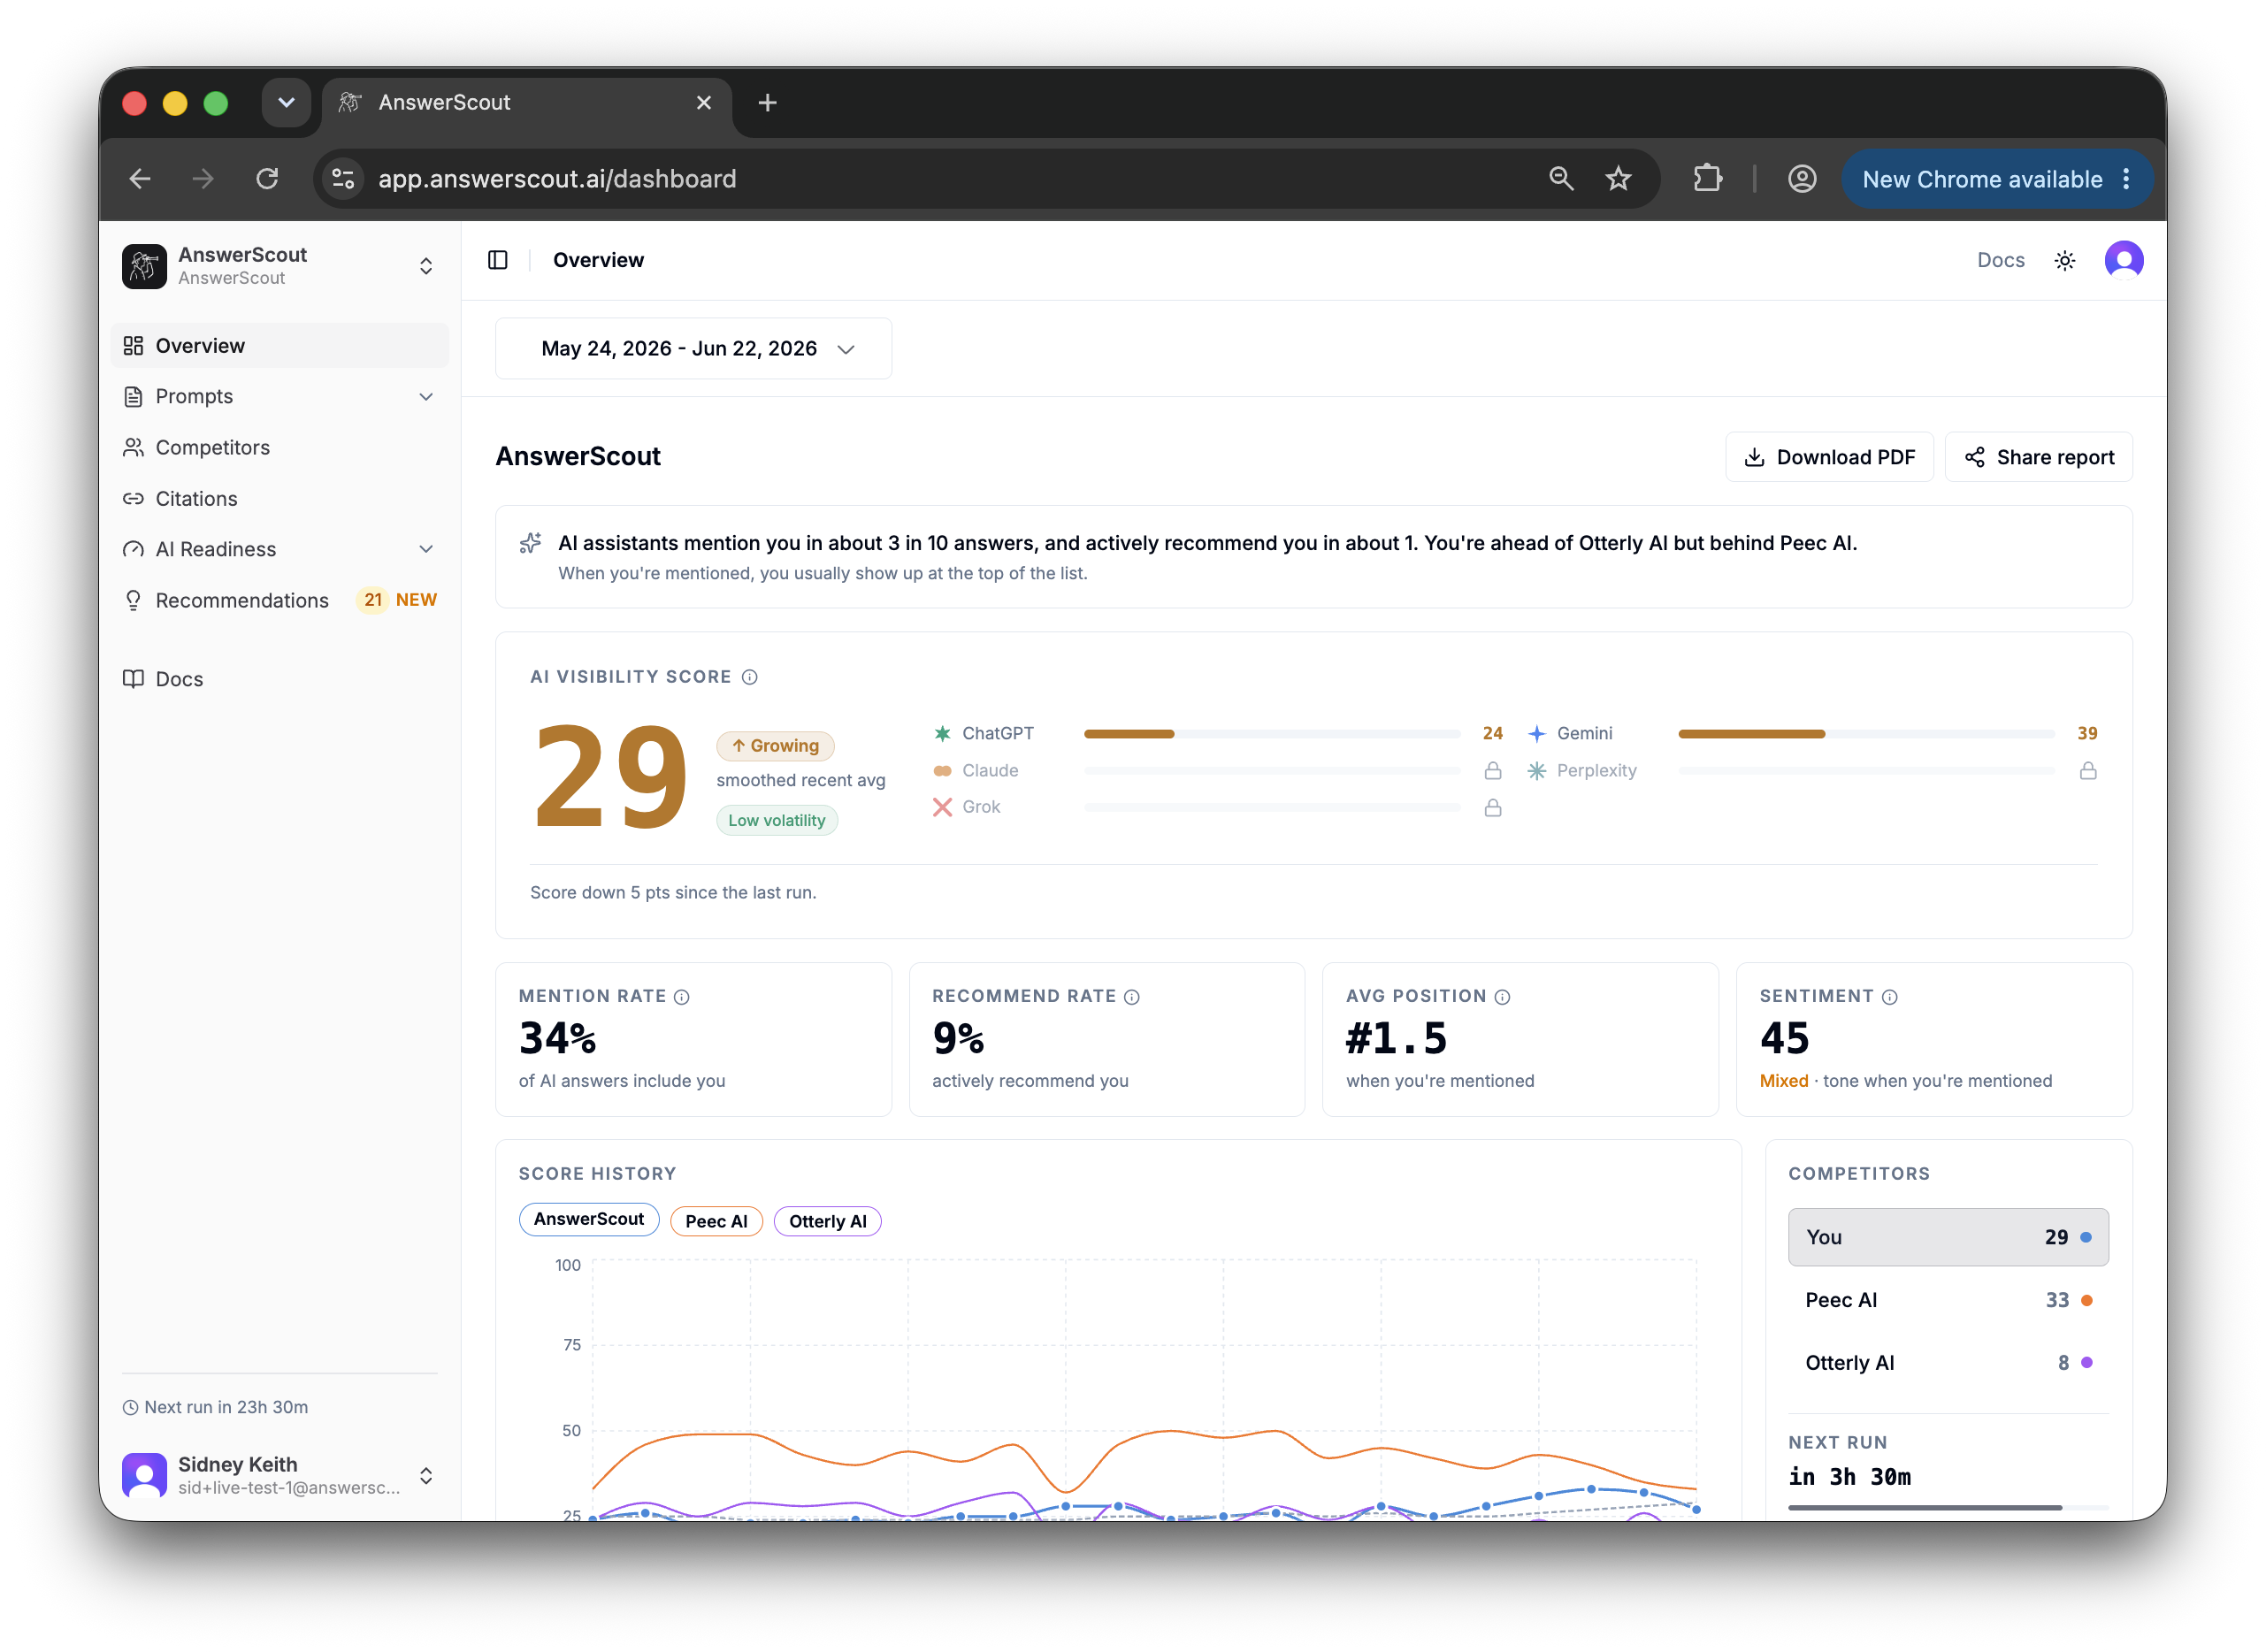Select the Otterly AI competitor row
Image resolution: width=2266 pixels, height=1652 pixels.
(1948, 1363)
